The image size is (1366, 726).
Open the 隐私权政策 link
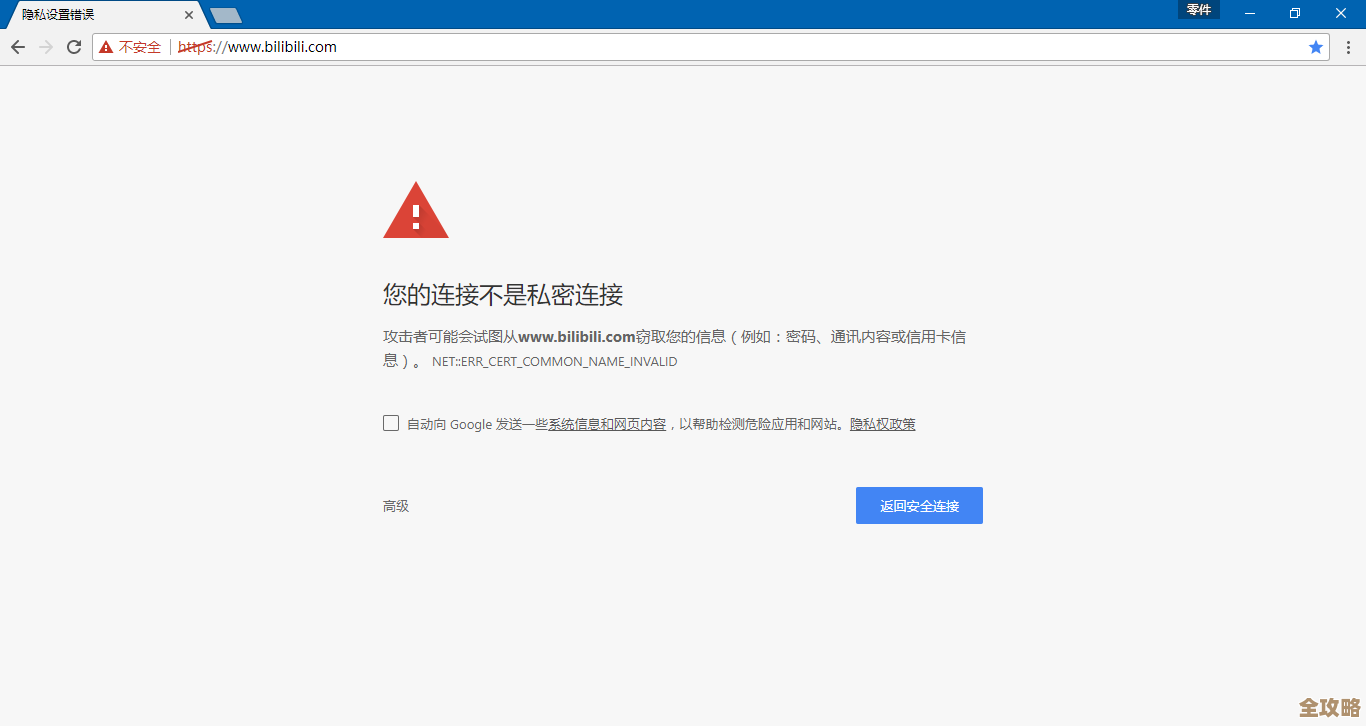pos(881,423)
